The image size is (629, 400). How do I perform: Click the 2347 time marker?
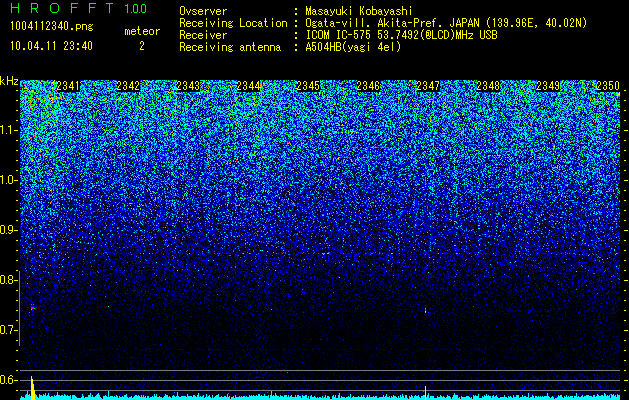pyautogui.click(x=428, y=86)
